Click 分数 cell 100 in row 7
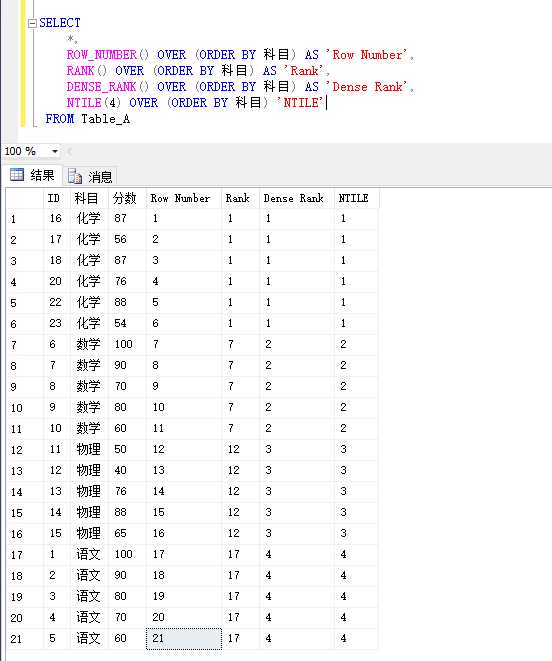The image size is (552, 661). click(127, 344)
